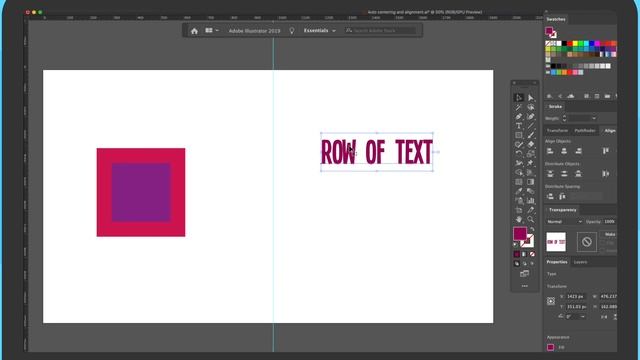This screenshot has height=360, width=640.
Task: Select the Paintbrush tool
Action: click(531, 135)
